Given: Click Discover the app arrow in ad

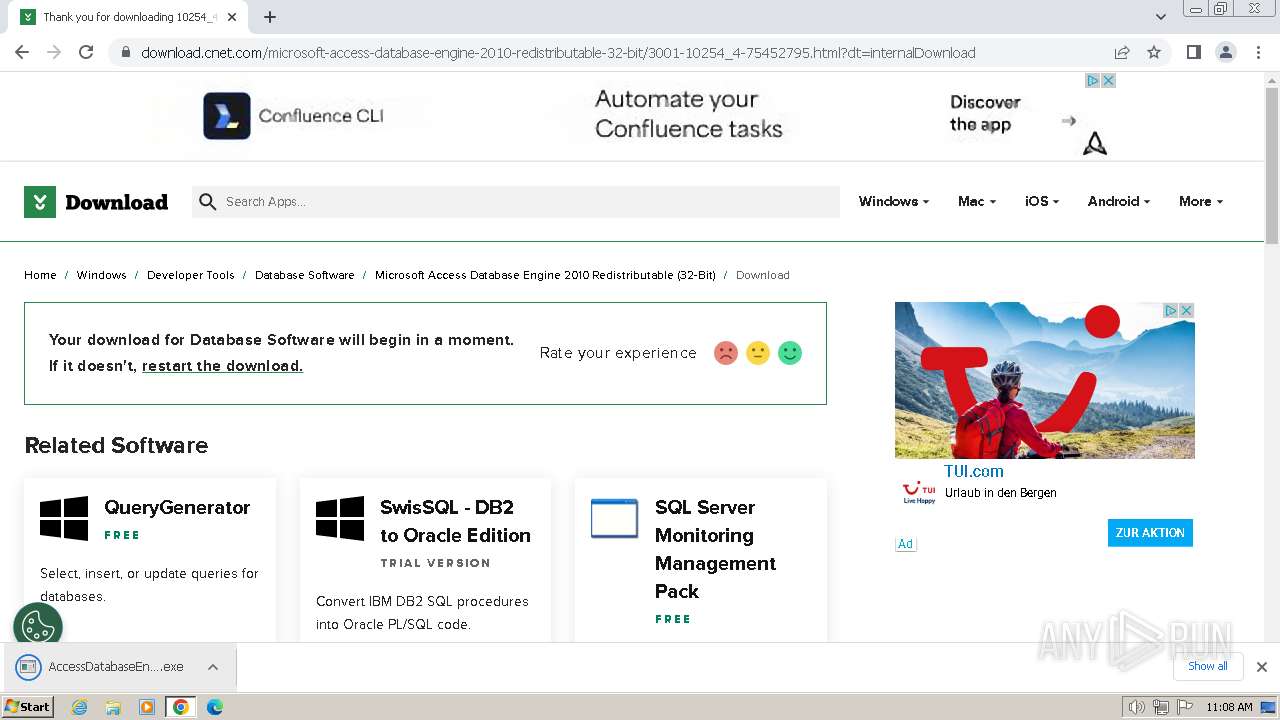Looking at the screenshot, I should pyautogui.click(x=1069, y=121).
